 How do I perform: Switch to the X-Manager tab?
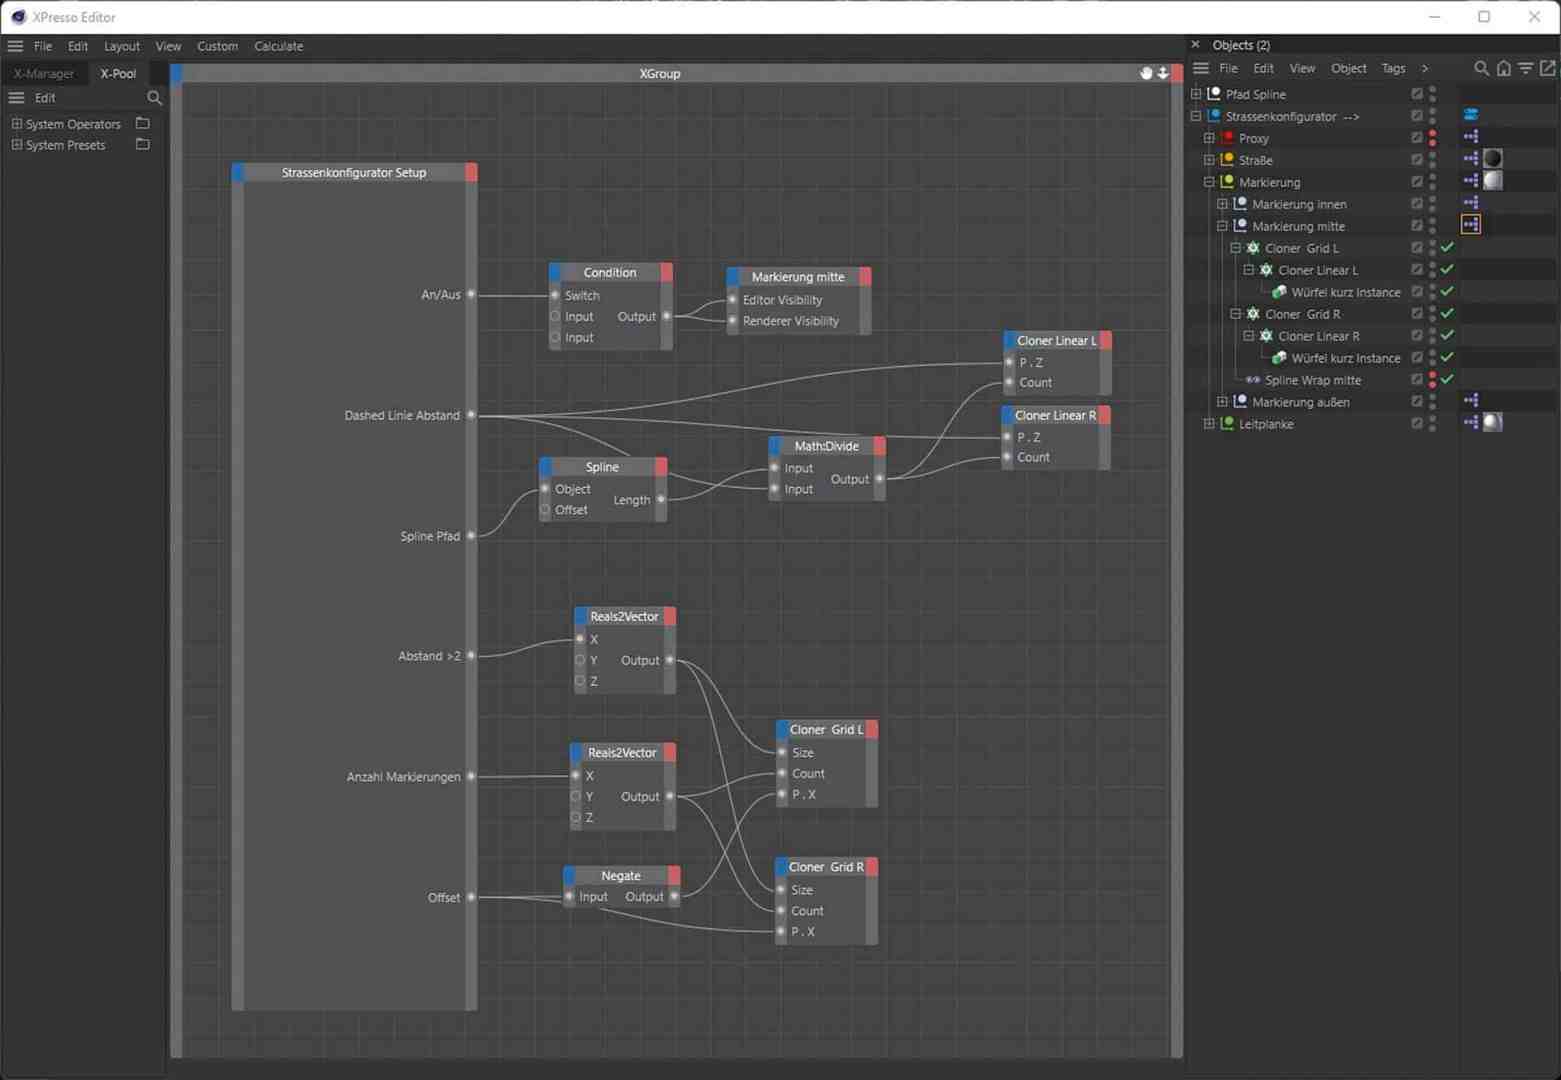point(44,73)
